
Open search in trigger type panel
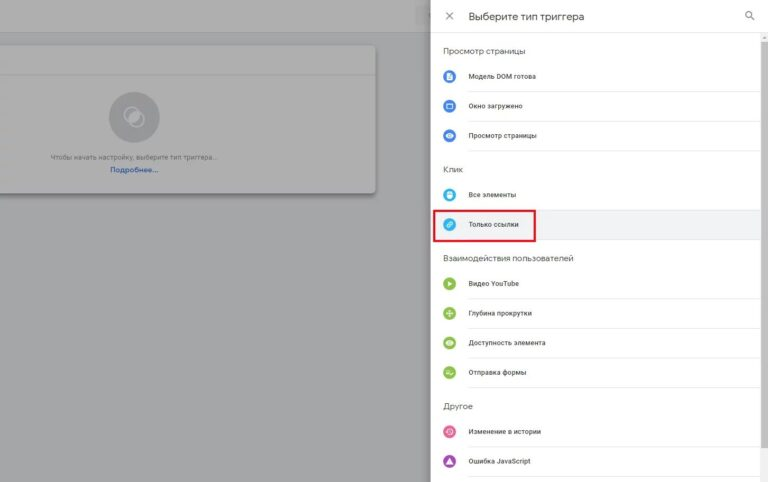tap(750, 16)
